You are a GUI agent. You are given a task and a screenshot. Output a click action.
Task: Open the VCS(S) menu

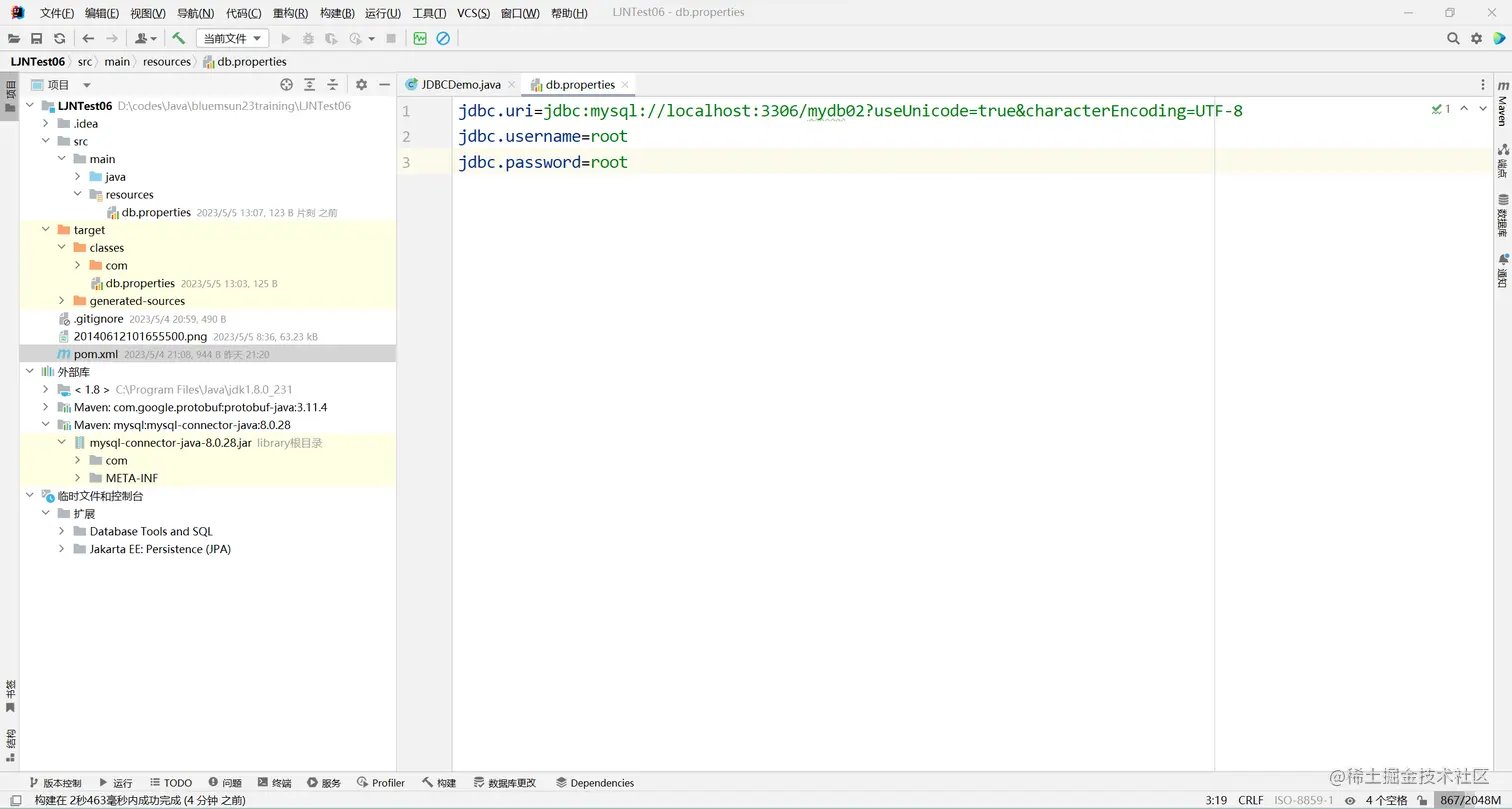[473, 13]
